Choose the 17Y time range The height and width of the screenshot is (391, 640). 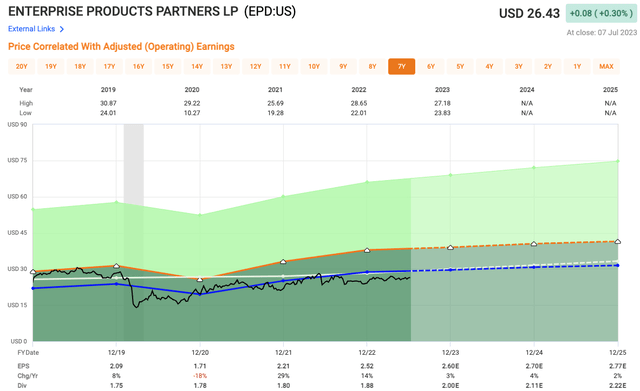109,67
